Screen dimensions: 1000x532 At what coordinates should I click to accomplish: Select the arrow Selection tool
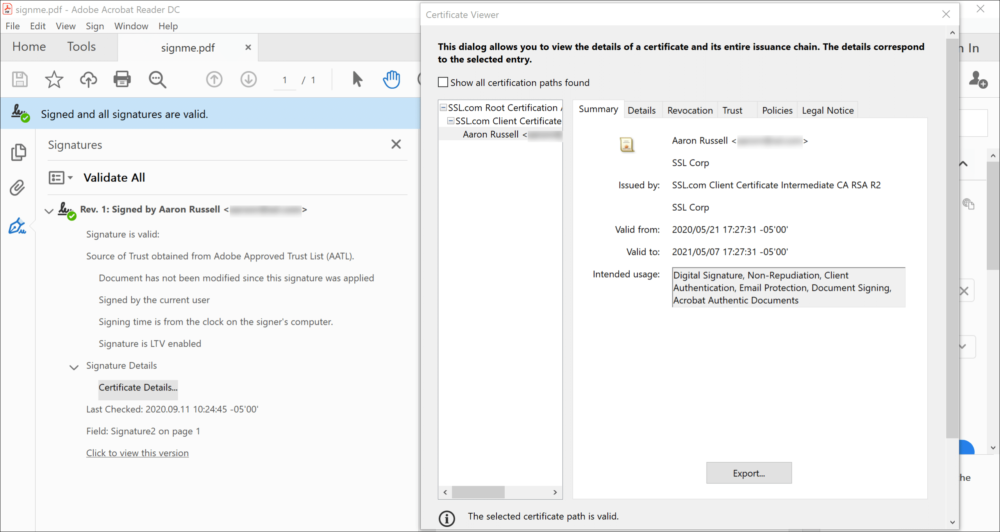coord(358,80)
